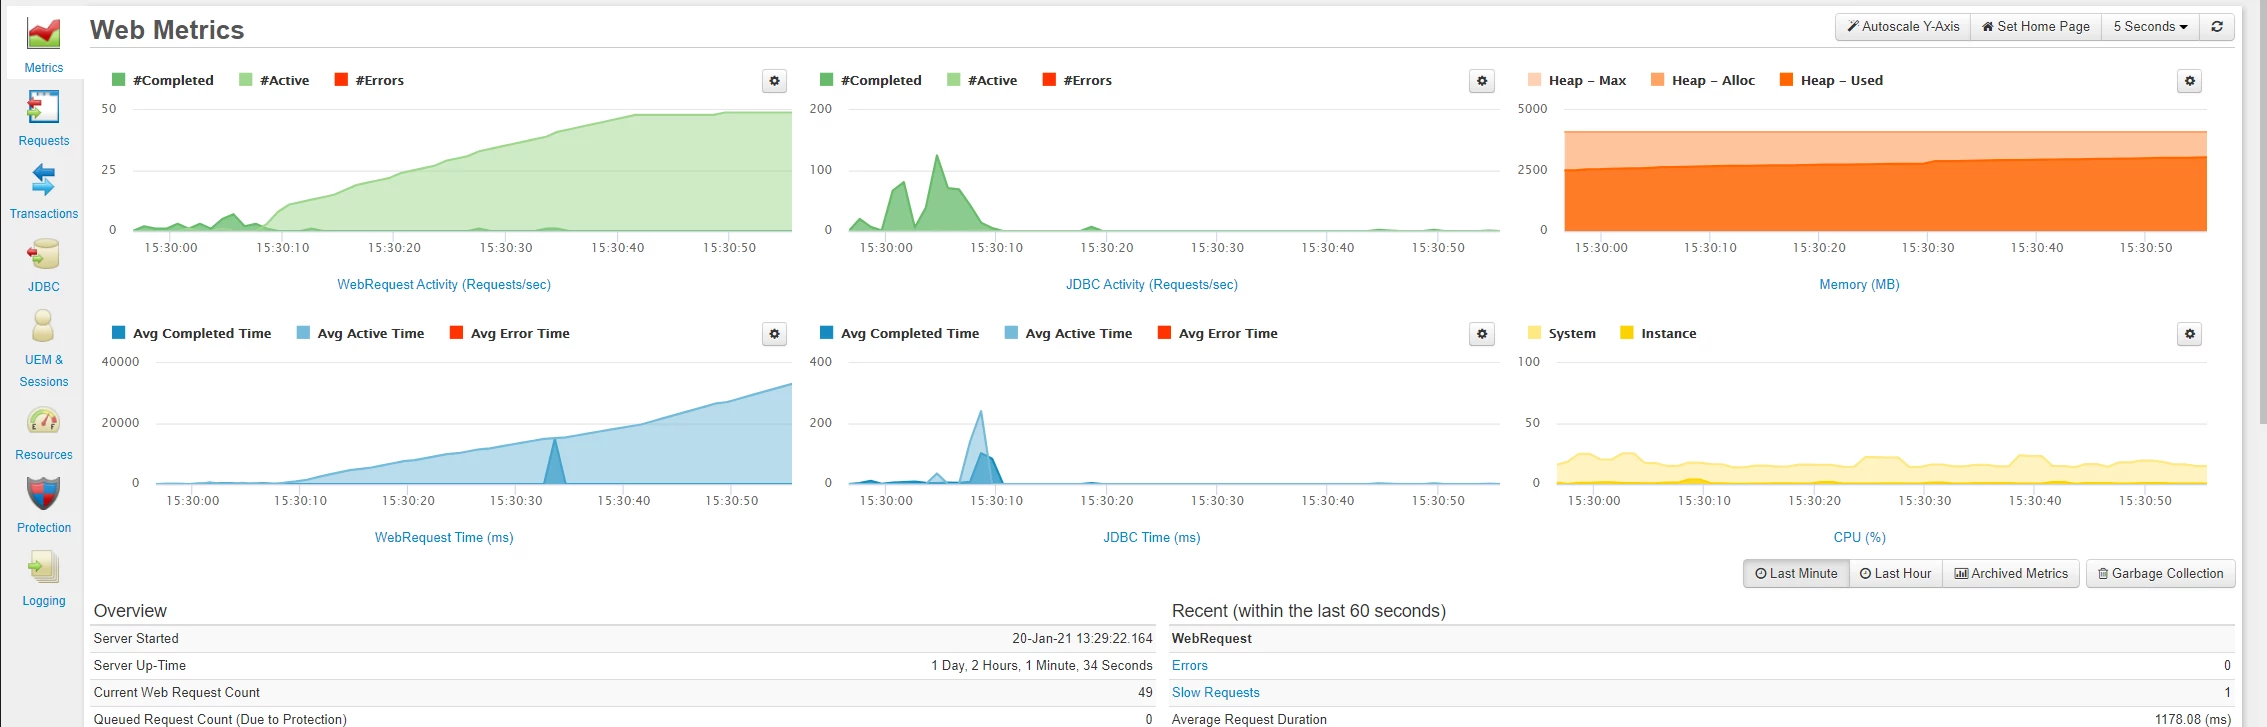Open the Metrics sidebar icon
Viewport: 2267px width, 727px height.
(x=43, y=34)
